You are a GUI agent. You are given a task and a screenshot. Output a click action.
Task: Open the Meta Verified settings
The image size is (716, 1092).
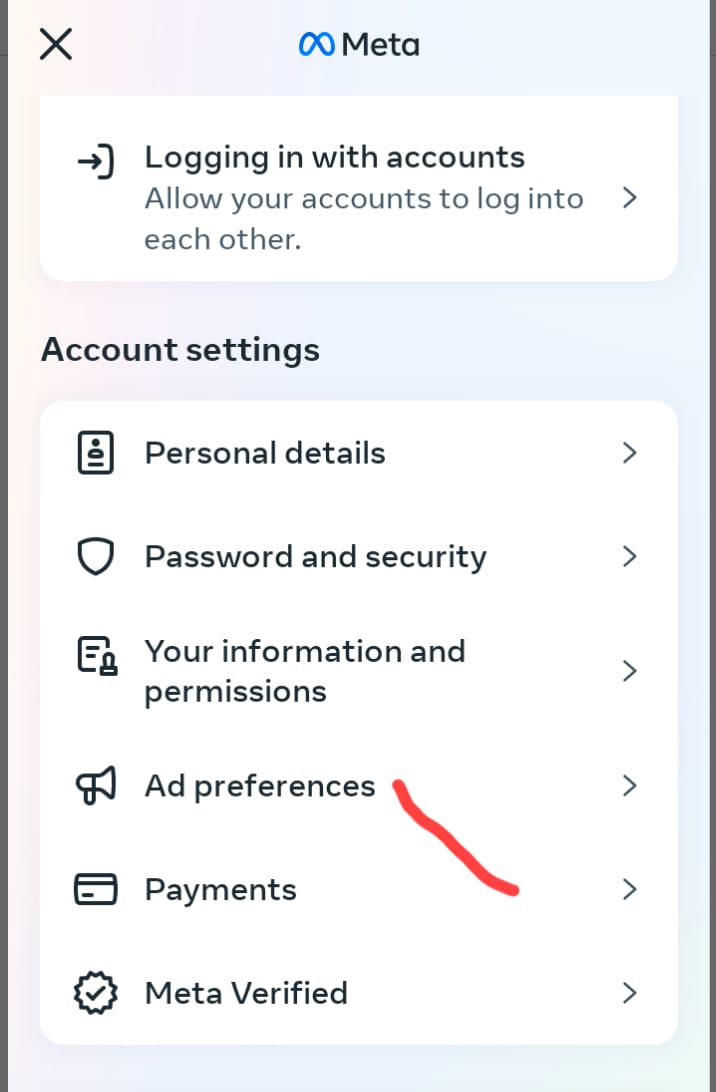pyautogui.click(x=246, y=992)
